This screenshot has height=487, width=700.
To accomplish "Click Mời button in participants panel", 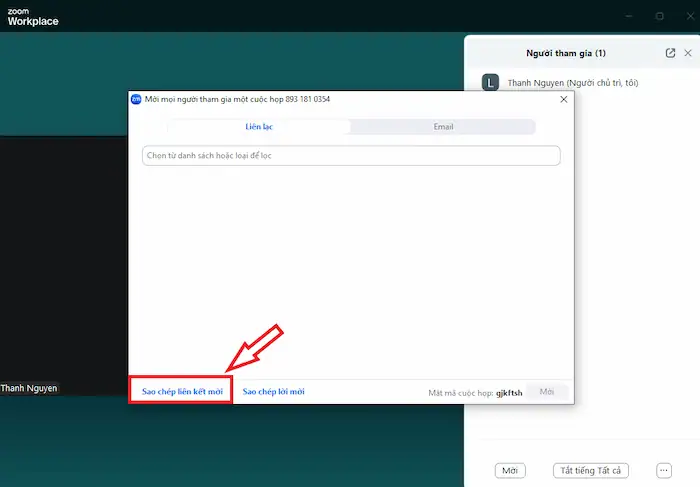I will click(510, 470).
